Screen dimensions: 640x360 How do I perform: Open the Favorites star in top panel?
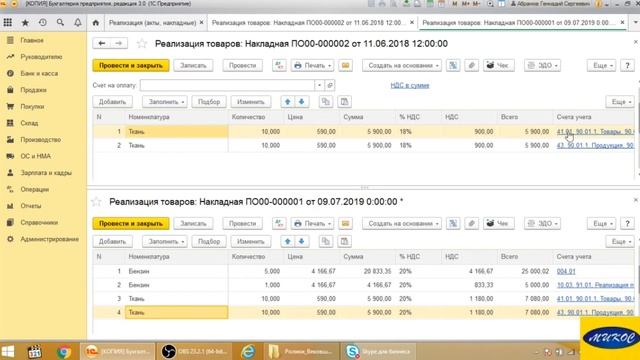25,23
